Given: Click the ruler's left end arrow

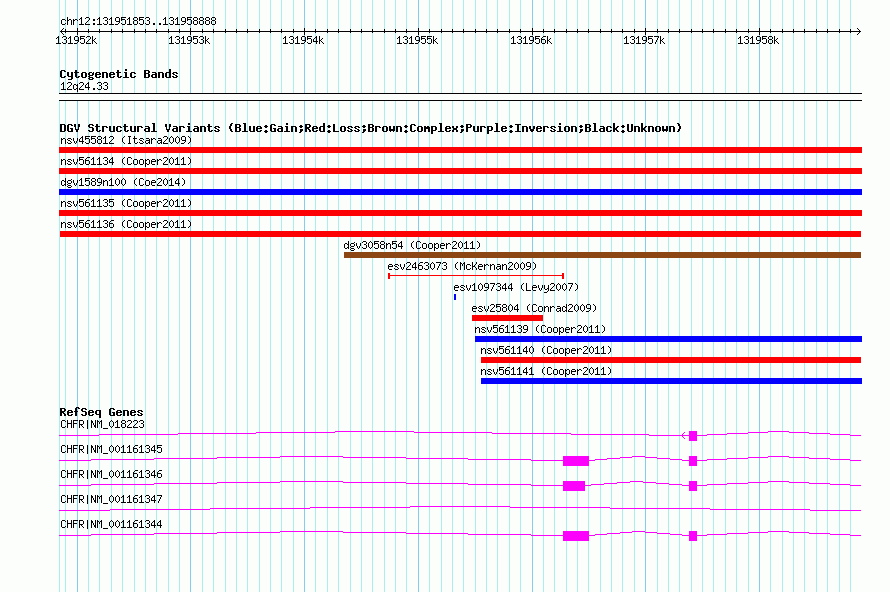Looking at the screenshot, I should click(x=62, y=31).
